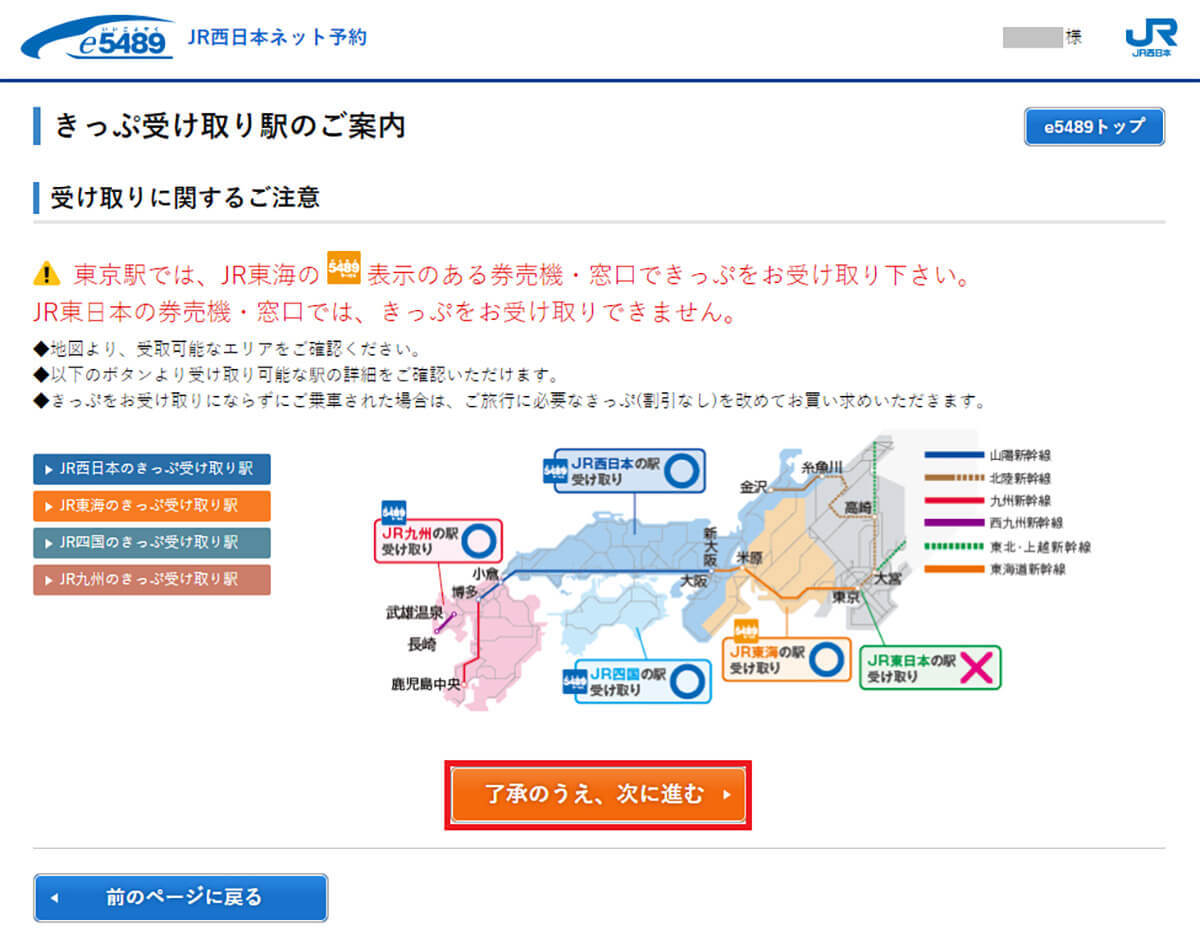The height and width of the screenshot is (930, 1200).
Task: Click the 東北・上越新幹線 legend entry
Action: click(1010, 547)
